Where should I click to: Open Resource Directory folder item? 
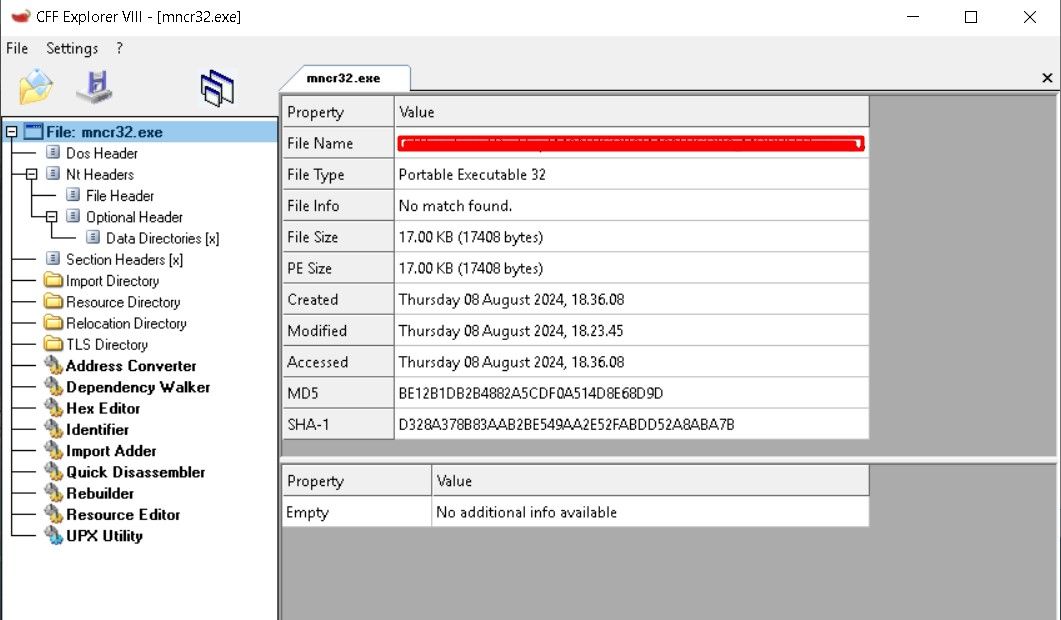[122, 303]
